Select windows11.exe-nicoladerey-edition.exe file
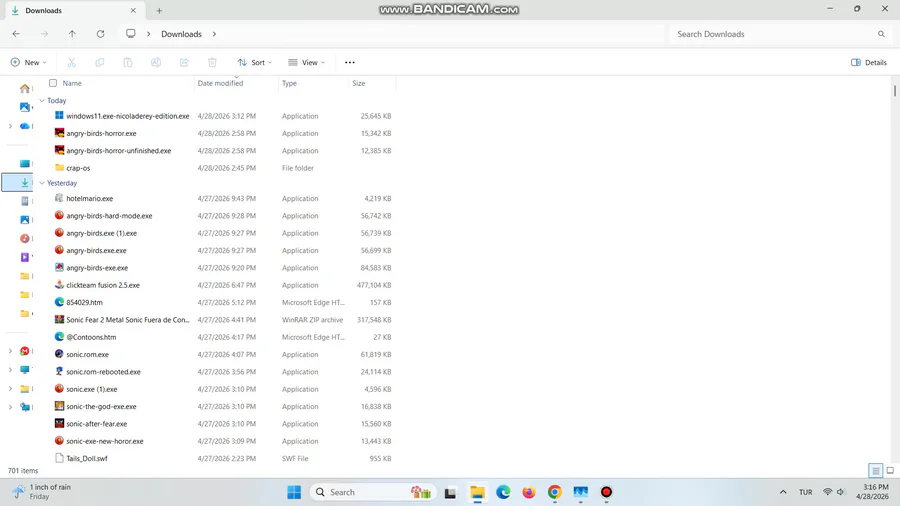Image resolution: width=900 pixels, height=506 pixels. pyautogui.click(x=127, y=116)
